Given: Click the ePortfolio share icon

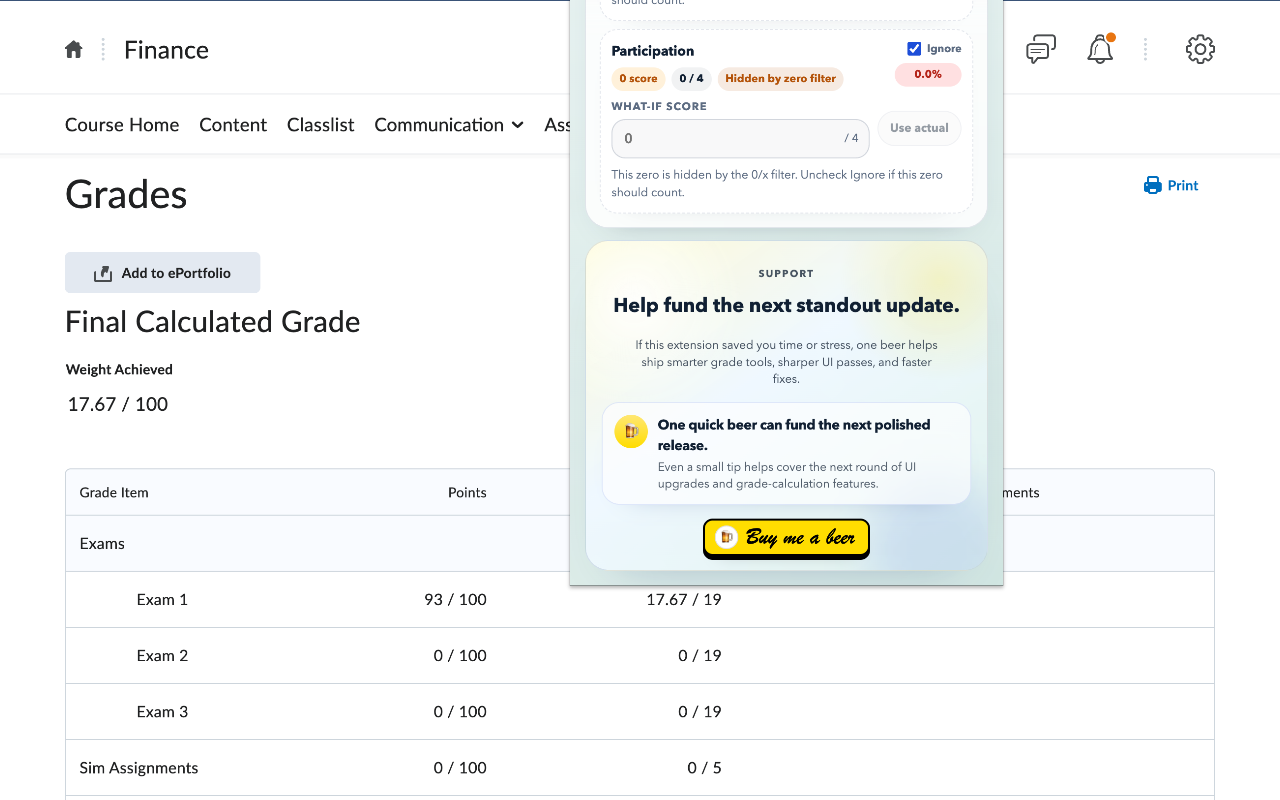Looking at the screenshot, I should (x=103, y=273).
